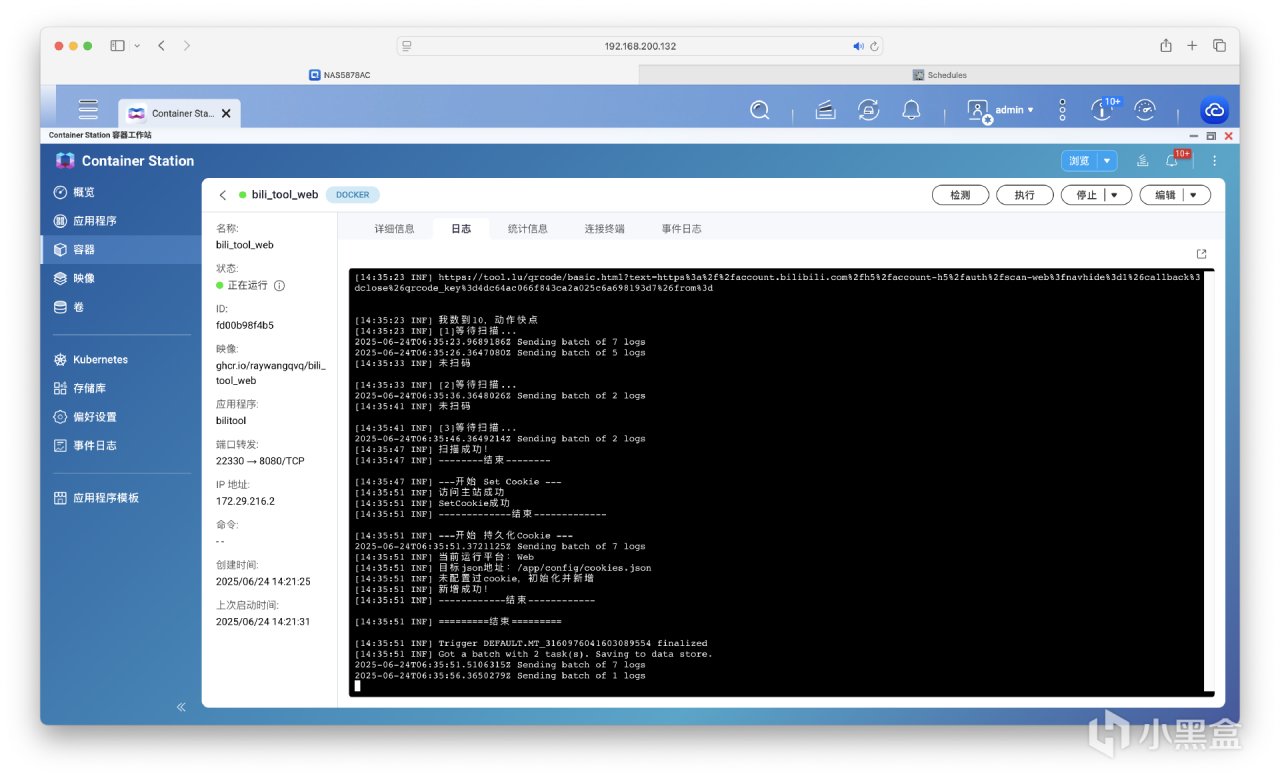Open external devices sync icon
The width and height of the screenshot is (1280, 778).
[868, 110]
